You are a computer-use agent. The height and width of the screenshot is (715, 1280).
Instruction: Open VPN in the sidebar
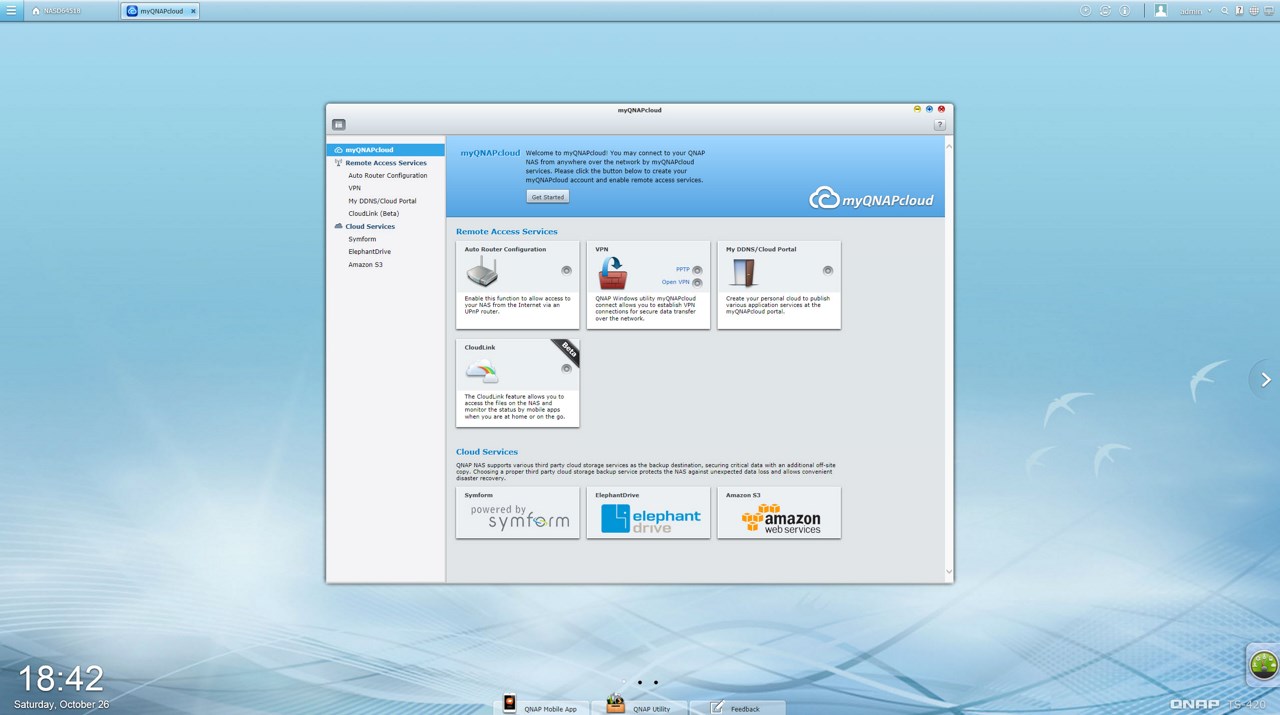coord(355,188)
